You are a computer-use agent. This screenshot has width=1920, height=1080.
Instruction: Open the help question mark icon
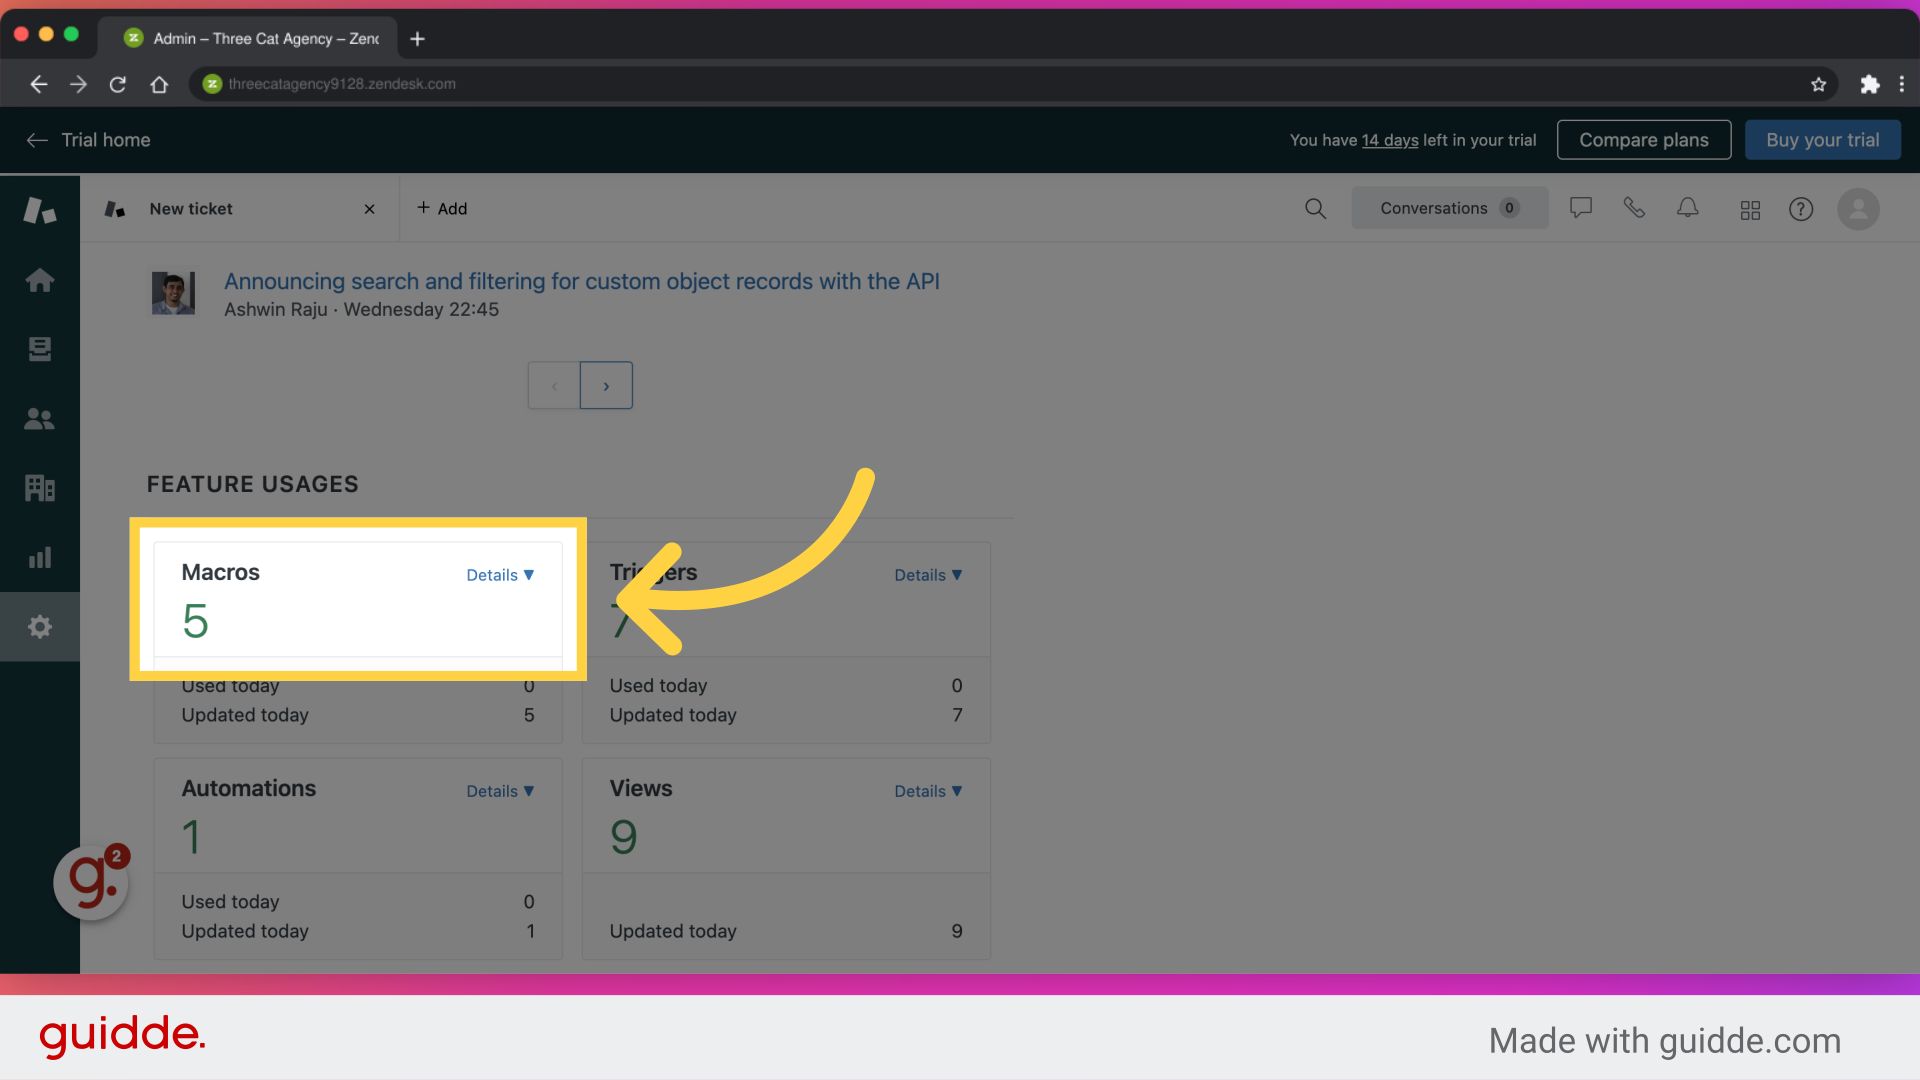[1801, 209]
